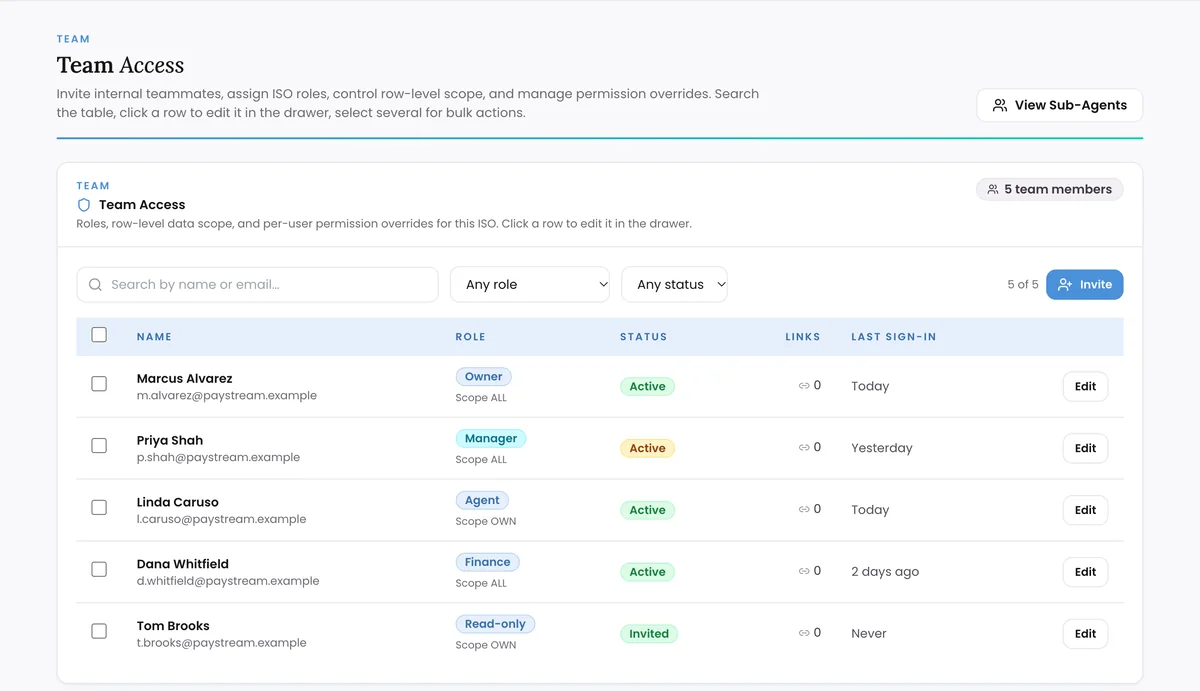Click the shield icon beside Team Access

click(x=84, y=205)
